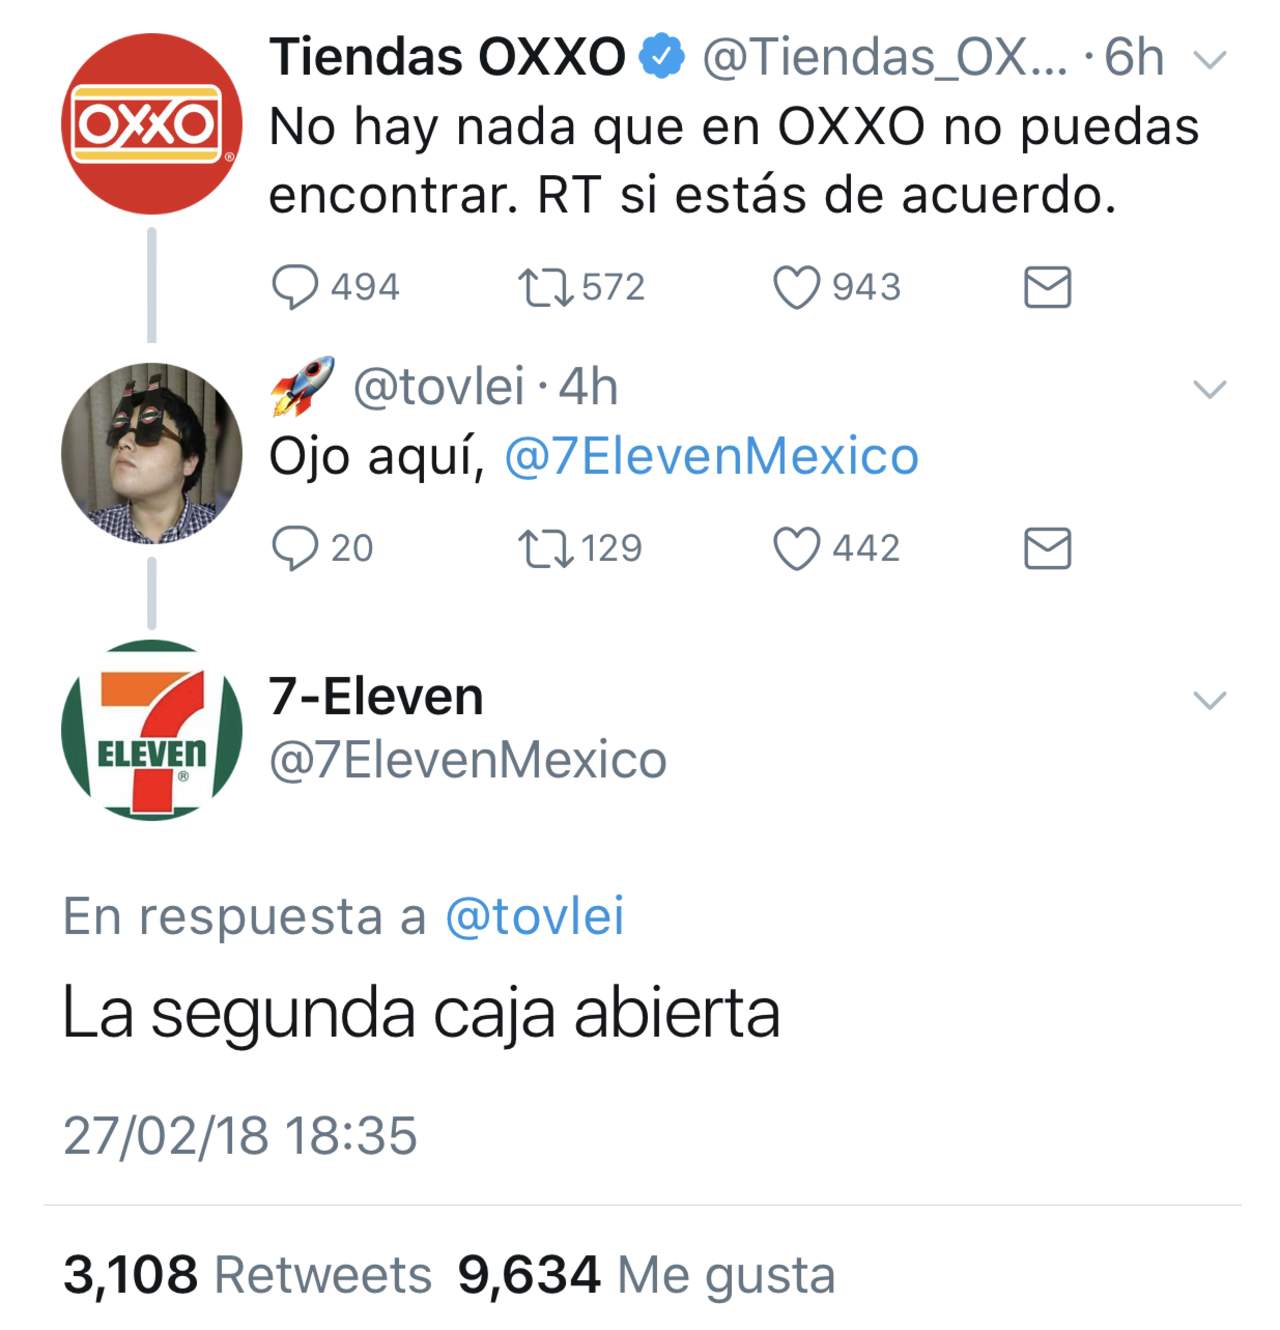The width and height of the screenshot is (1280, 1330).
Task: Open the 7-Eleven profile name
Action: pos(376,696)
